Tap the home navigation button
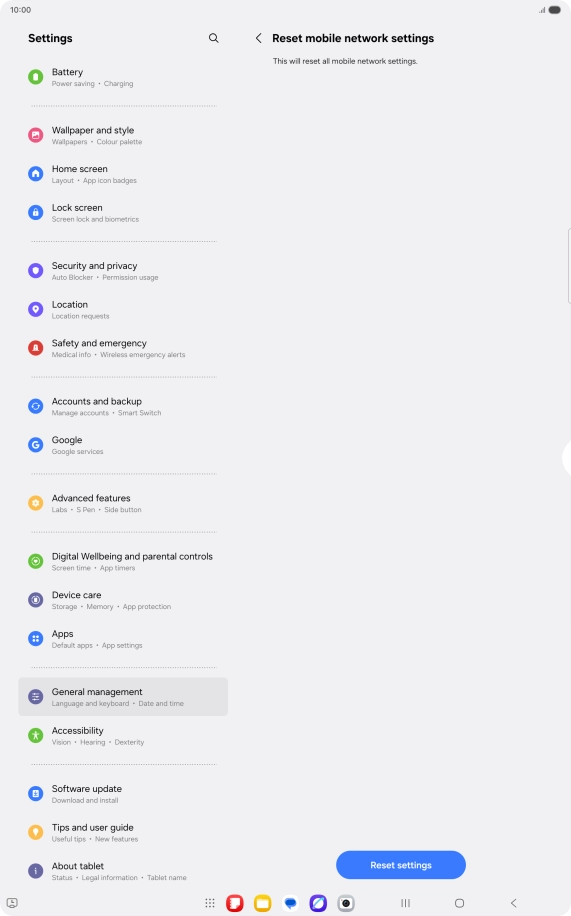Viewport: 571px width, 916px height. [459, 903]
